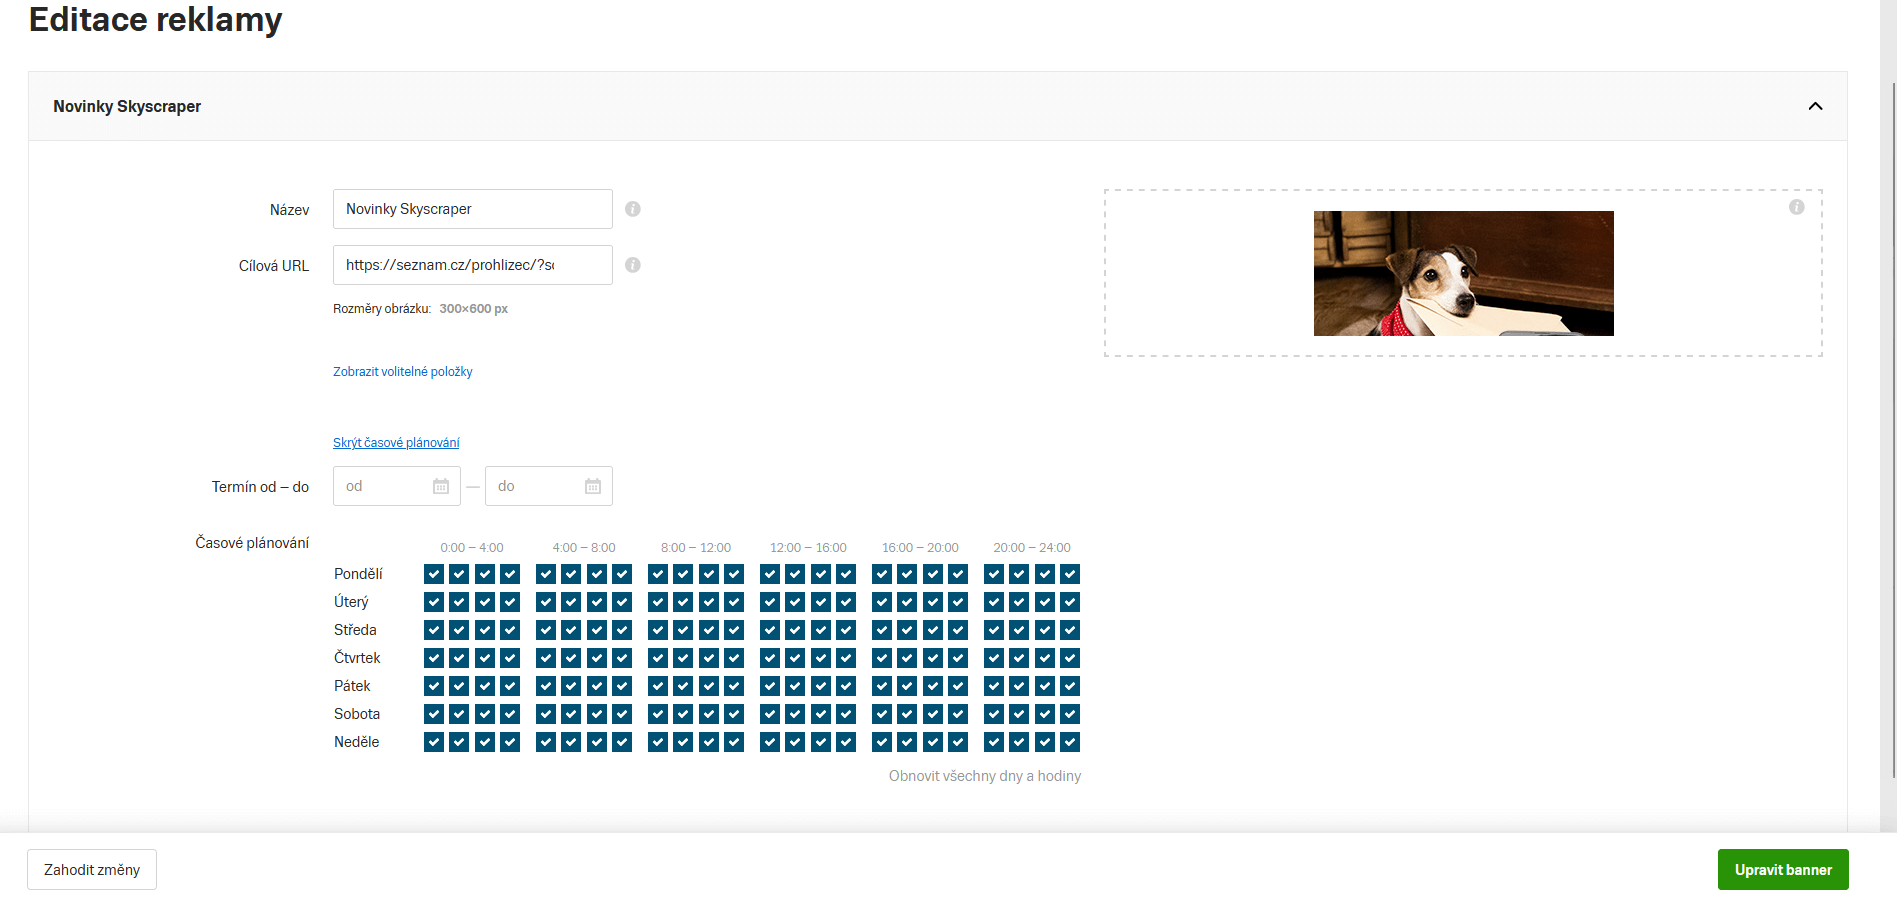
Task: Click info icon next to Název field
Action: 633,209
